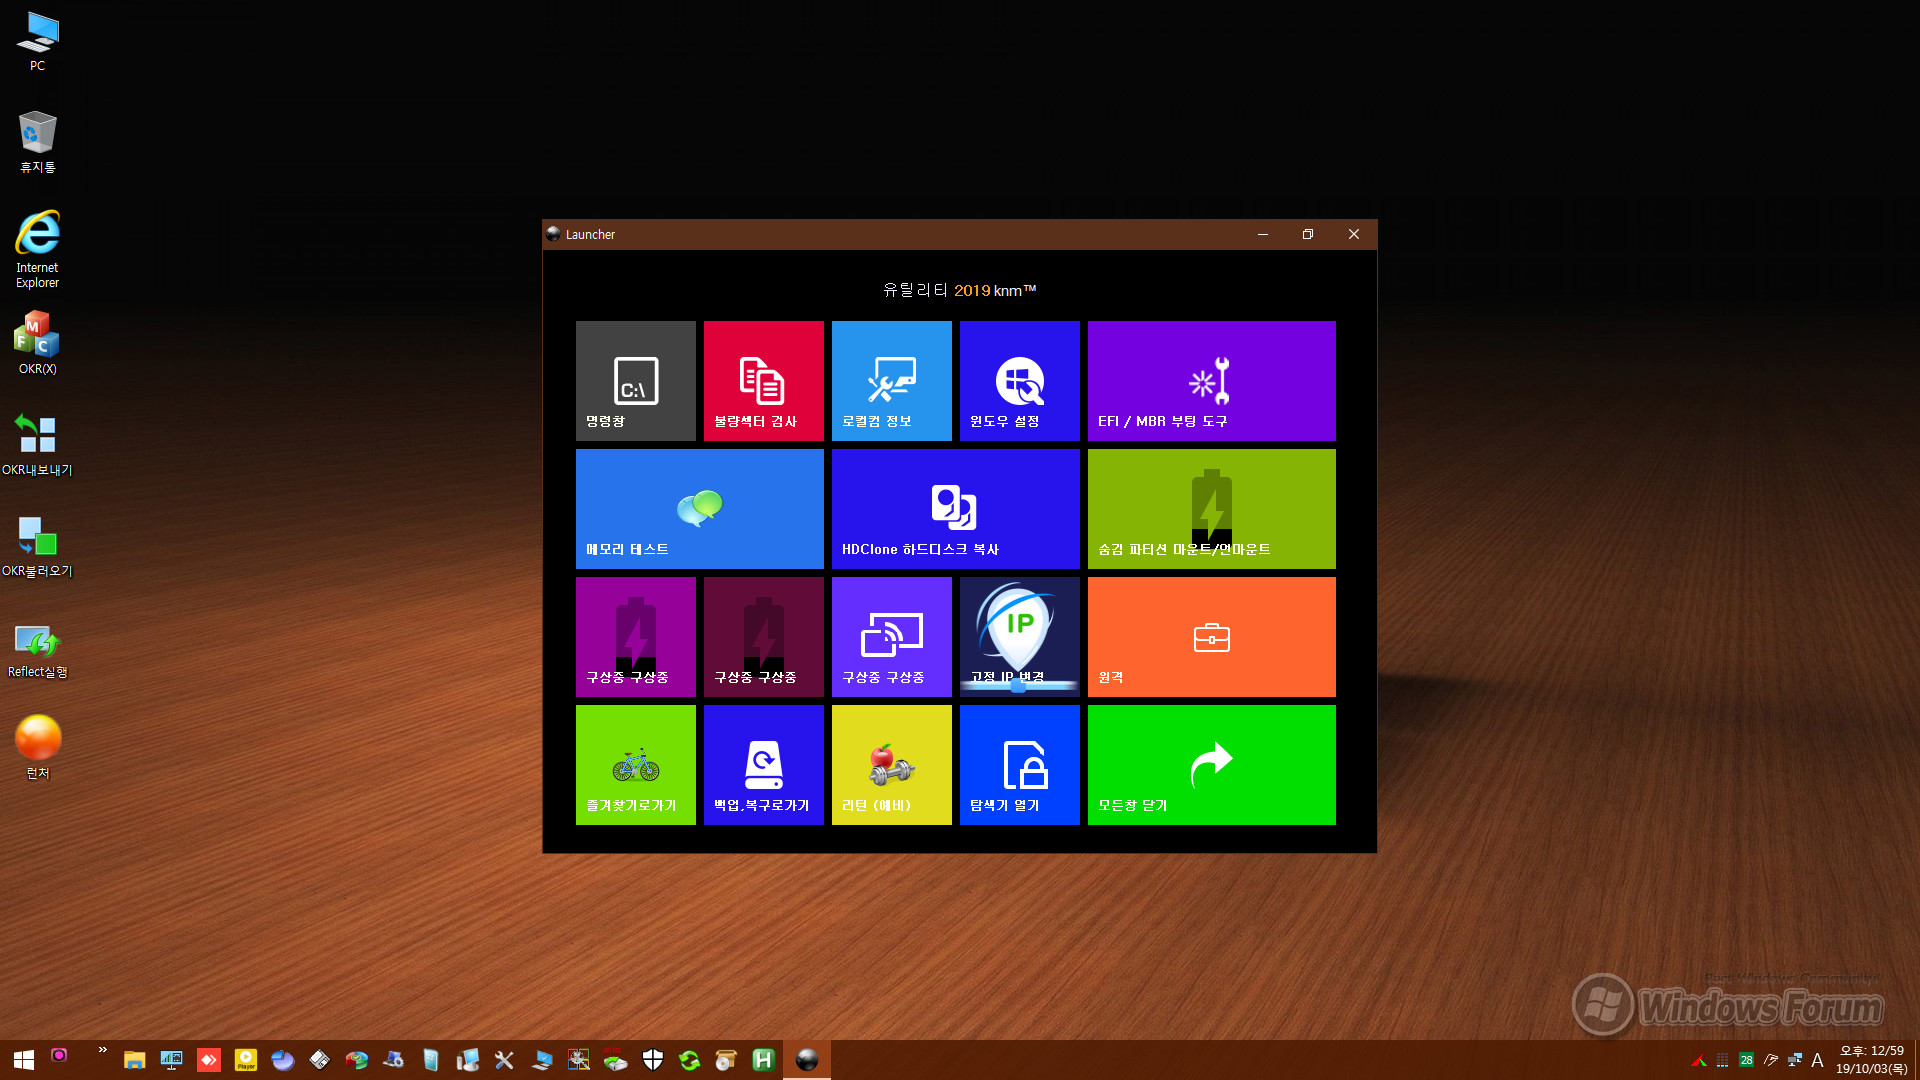Select the OKR불러오기 desktop icon
The image size is (1920, 1080).
(x=37, y=547)
